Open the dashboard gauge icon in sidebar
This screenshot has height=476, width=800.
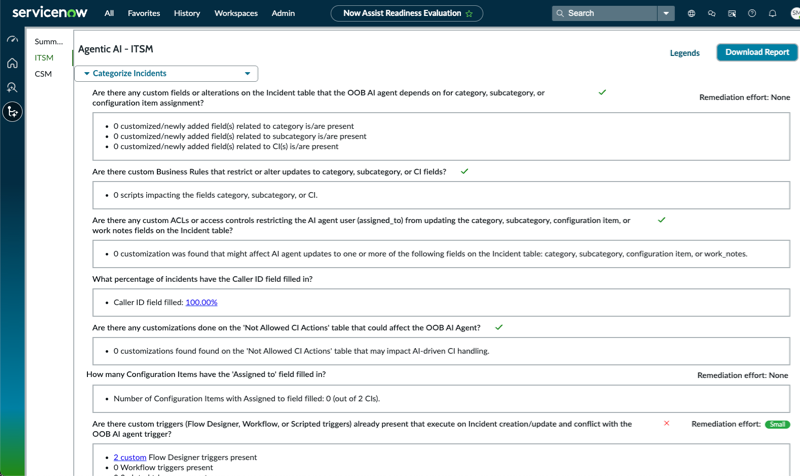(x=12, y=39)
